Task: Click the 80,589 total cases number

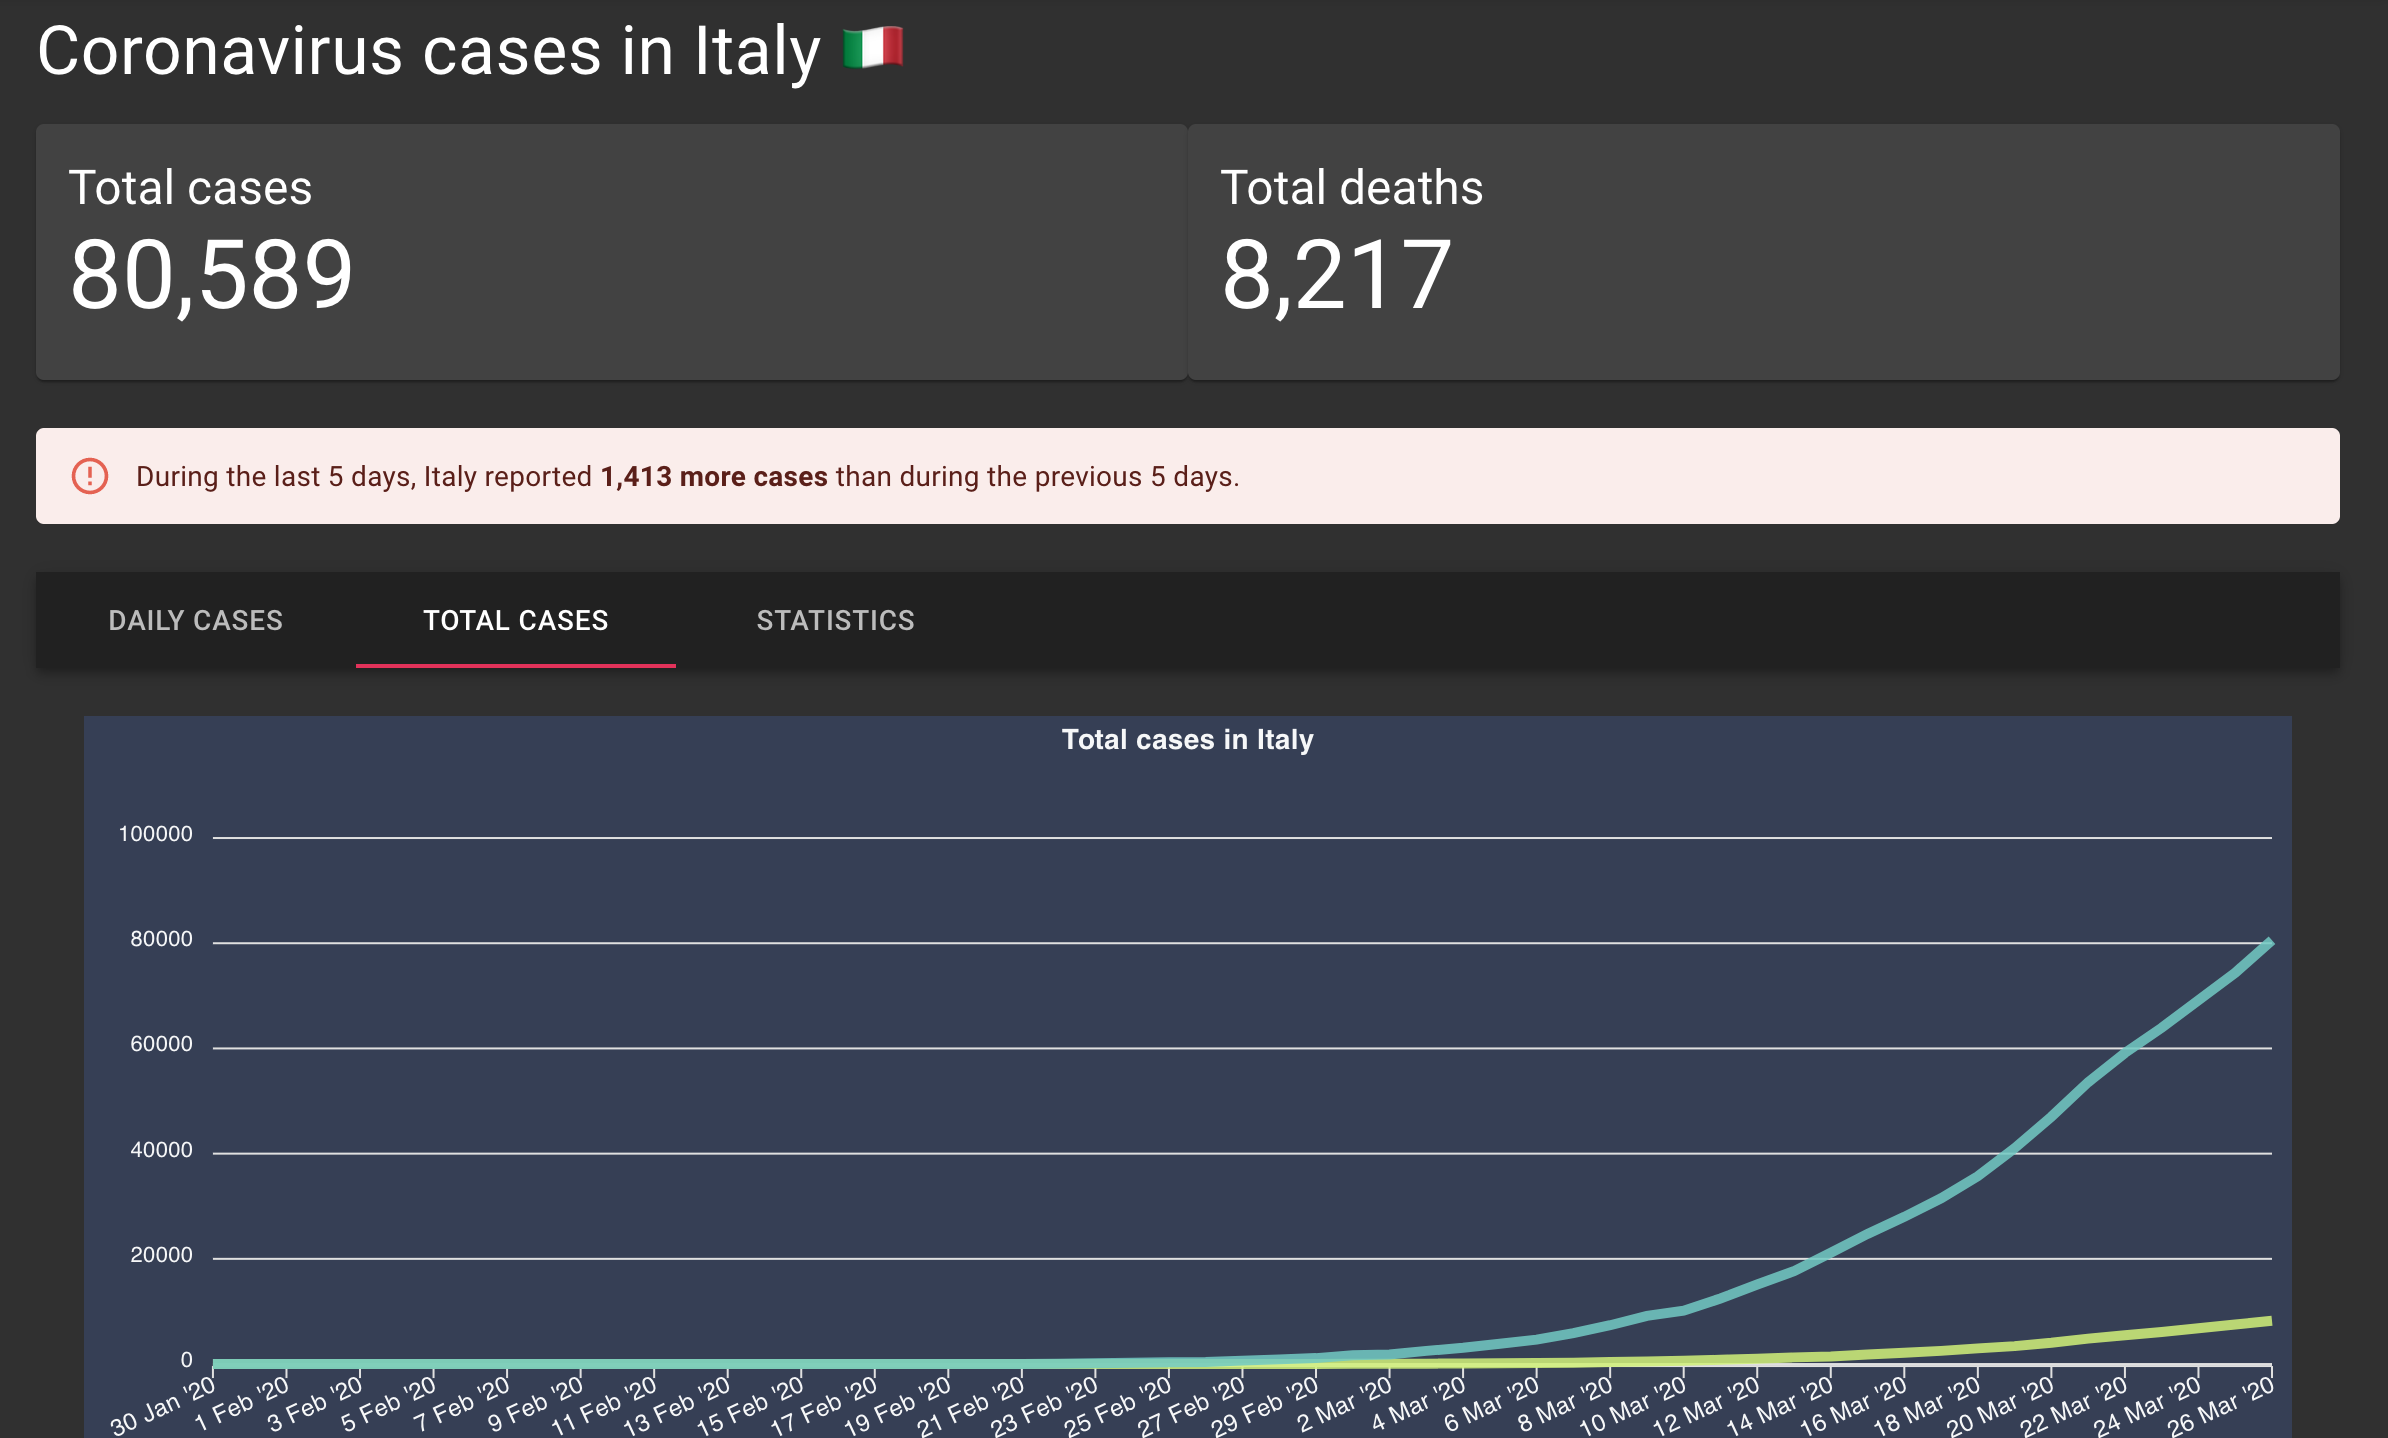Action: pos(211,275)
